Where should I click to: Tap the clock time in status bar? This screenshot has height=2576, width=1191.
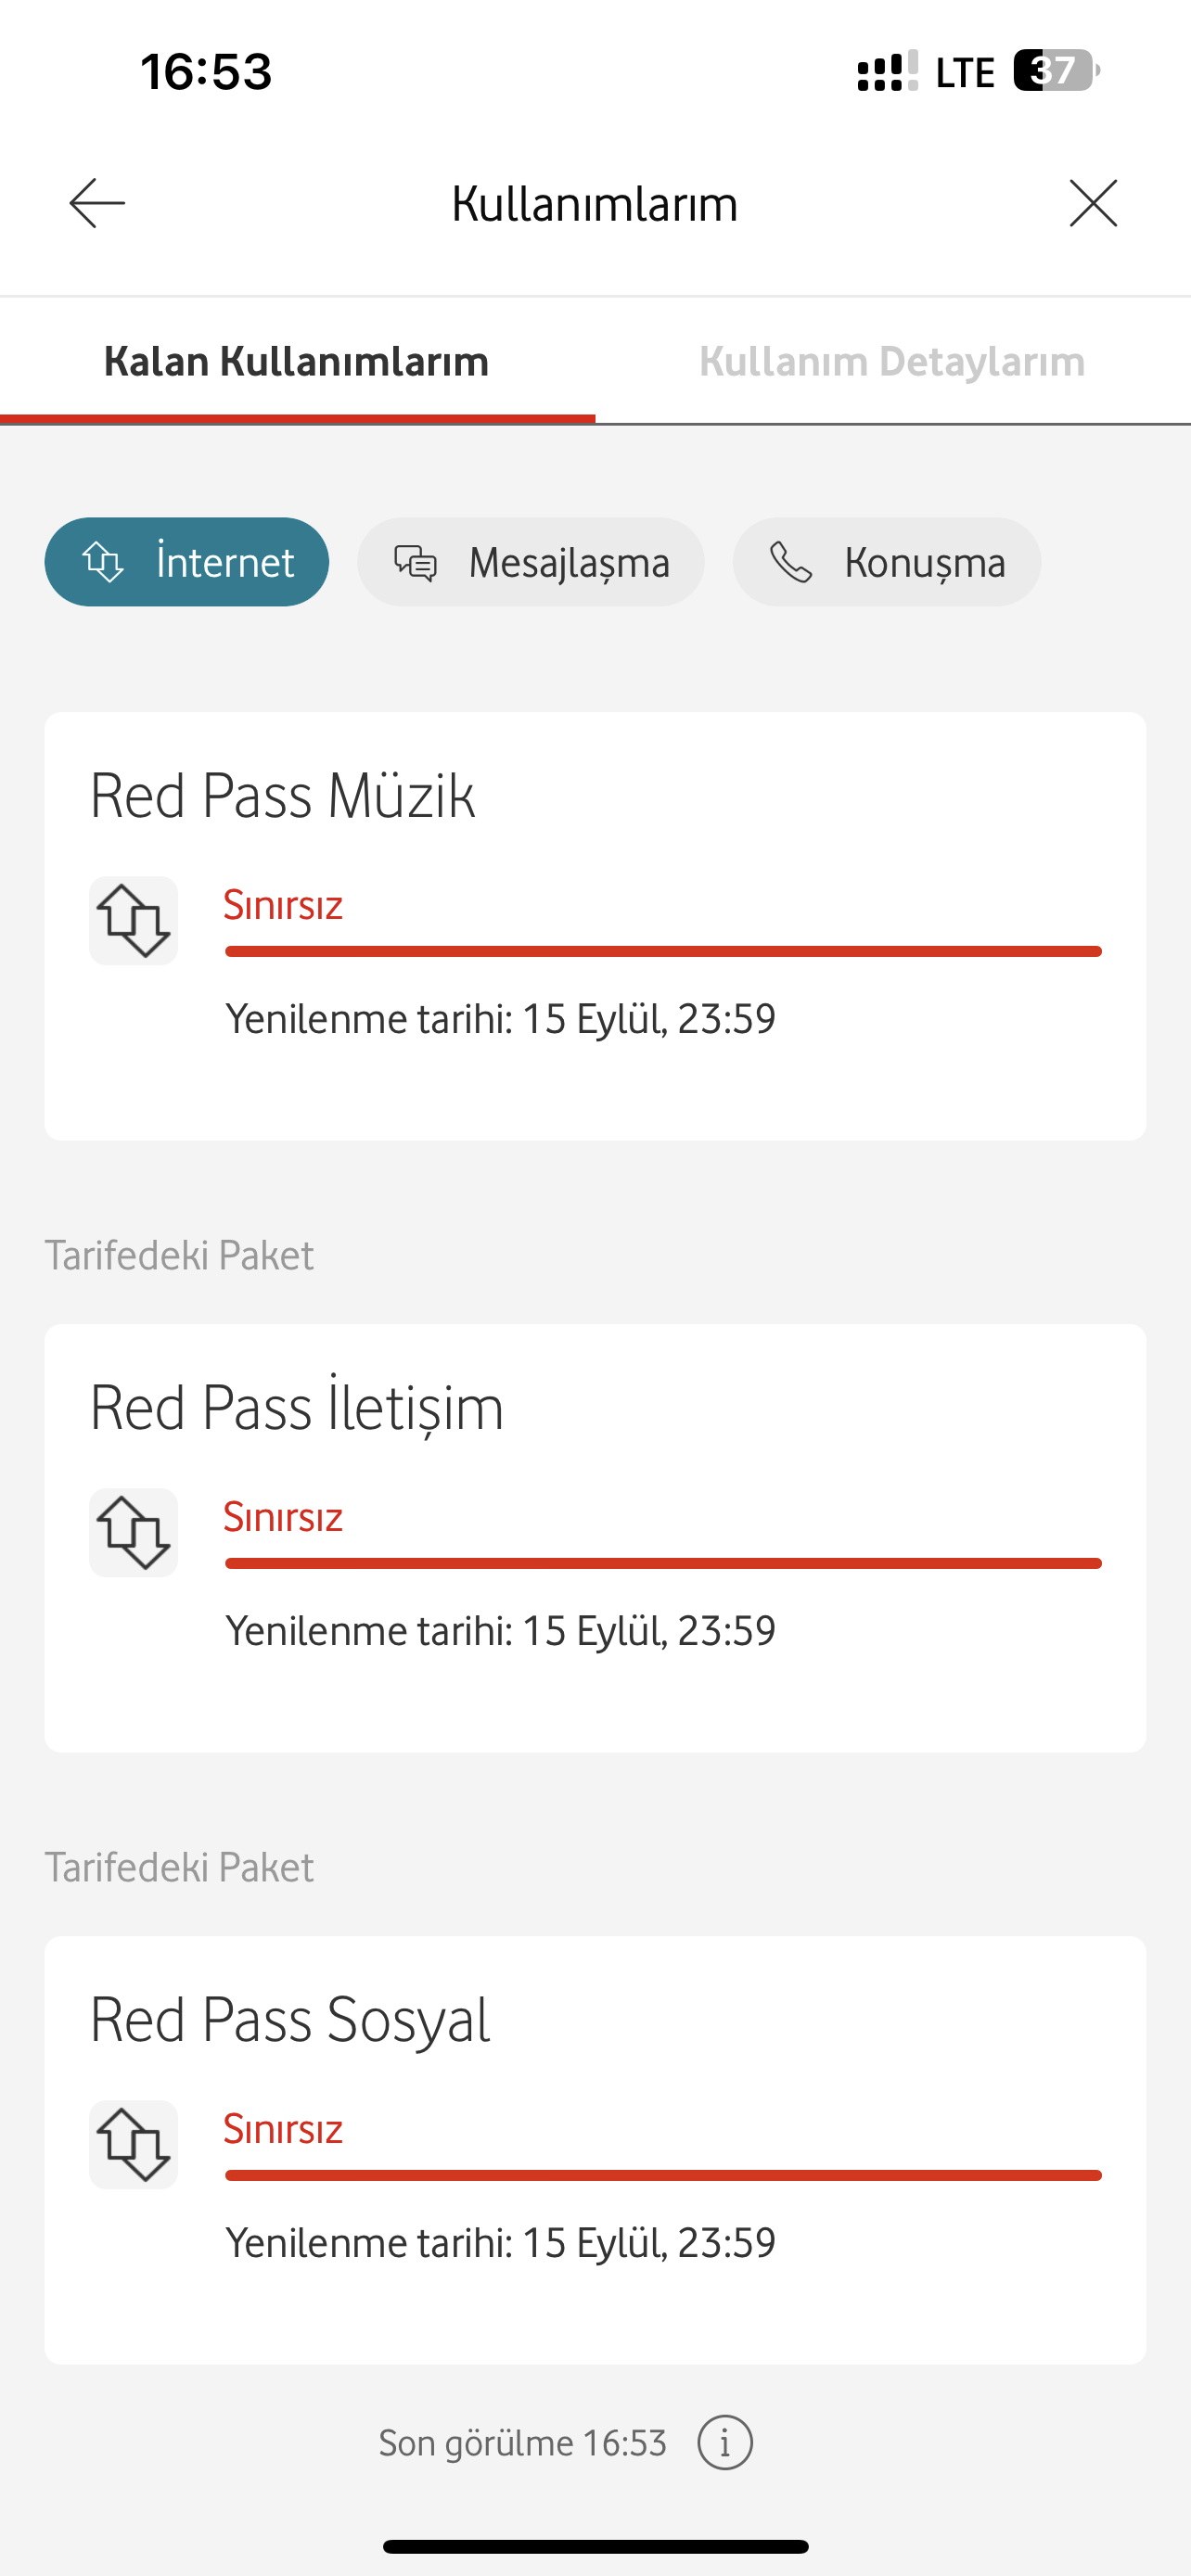[206, 72]
